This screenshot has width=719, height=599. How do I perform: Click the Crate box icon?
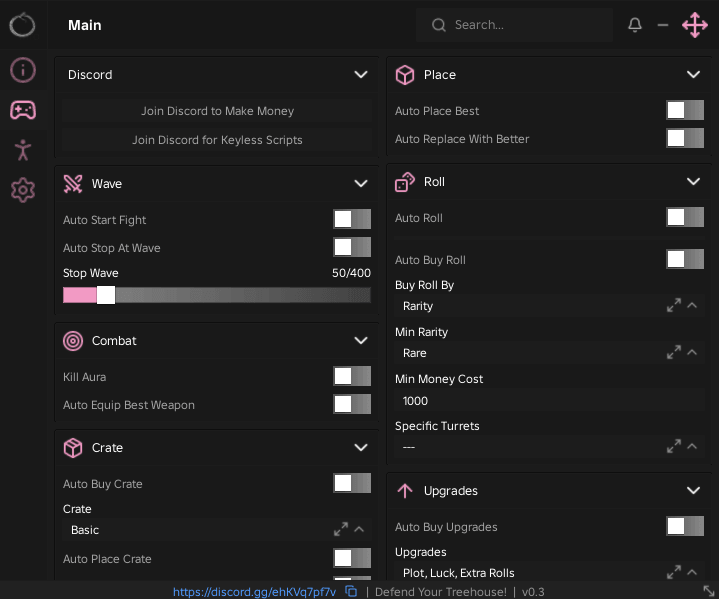coord(73,448)
